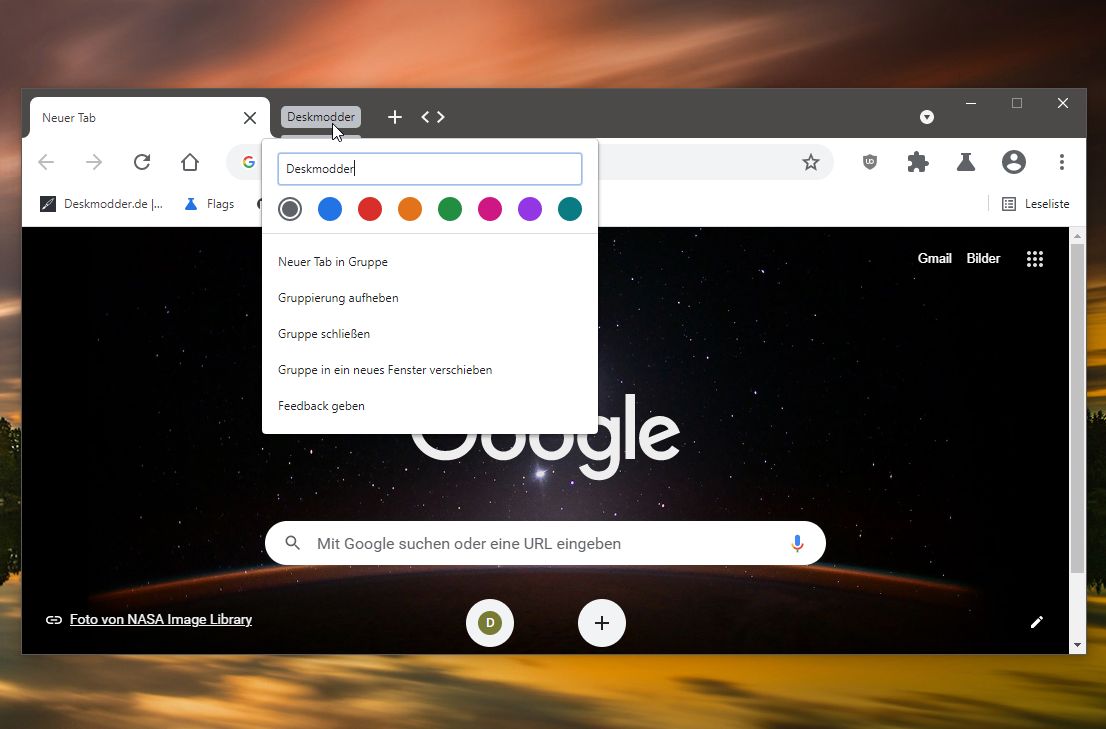Add a new tab with the plus button
The width and height of the screenshot is (1106, 729).
pos(395,117)
